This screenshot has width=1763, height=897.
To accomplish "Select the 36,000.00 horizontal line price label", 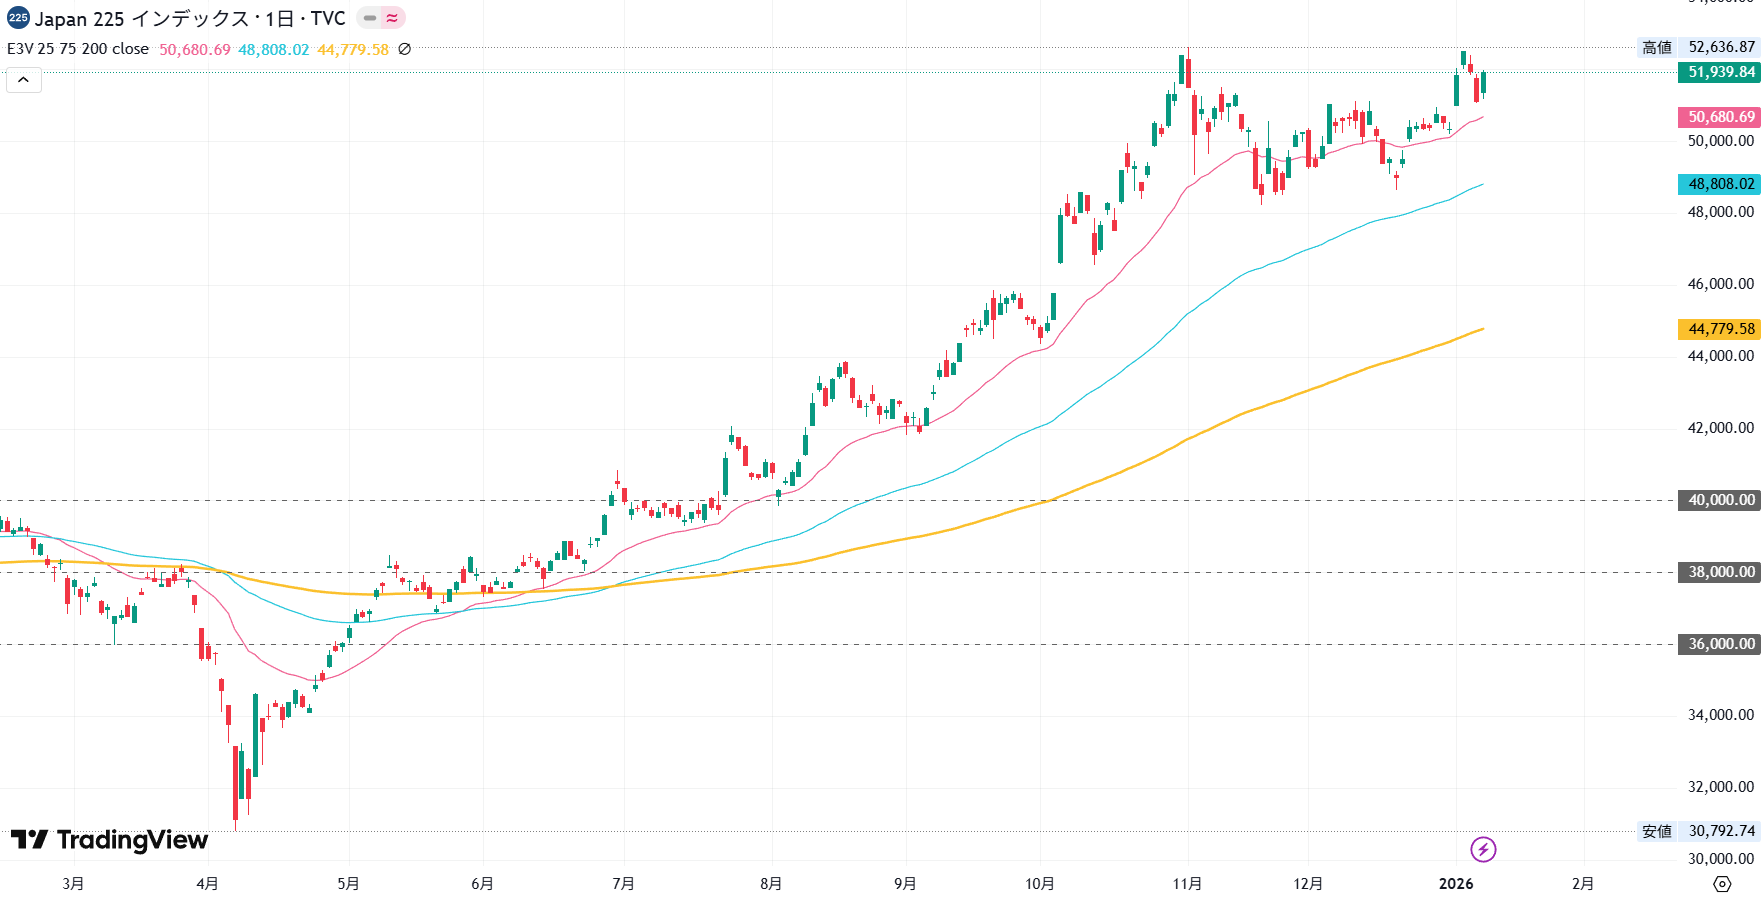I will coord(1719,644).
